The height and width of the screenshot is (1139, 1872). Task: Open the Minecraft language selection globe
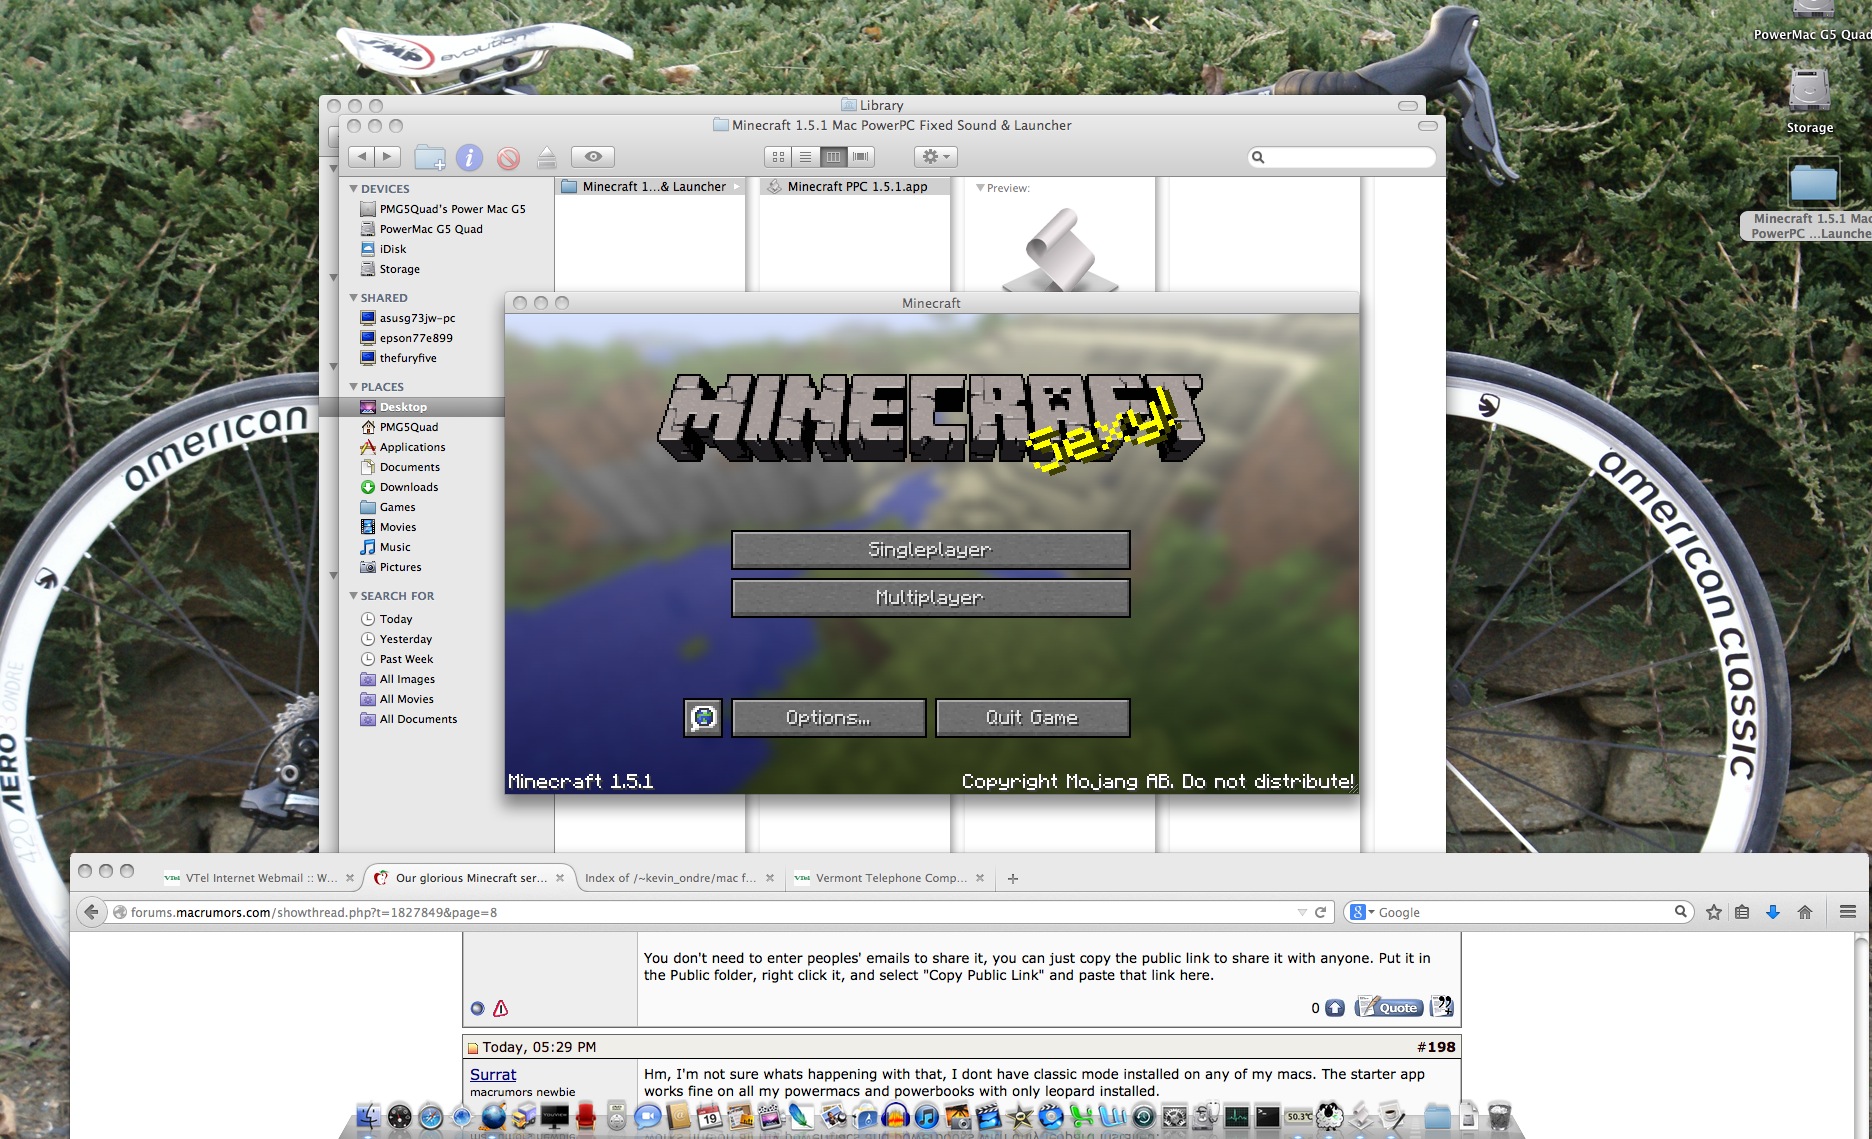pos(703,717)
